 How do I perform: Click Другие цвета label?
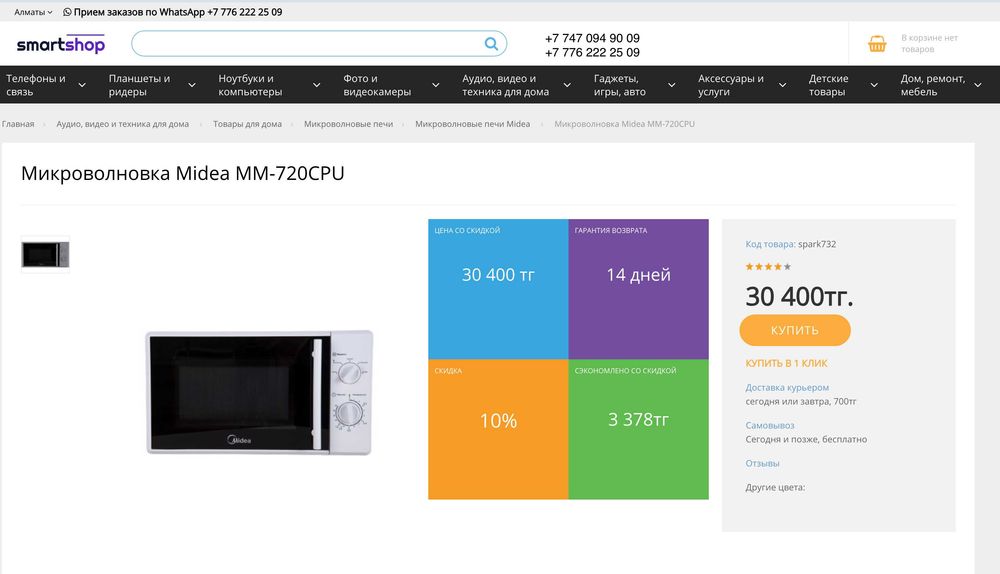[x=775, y=487]
